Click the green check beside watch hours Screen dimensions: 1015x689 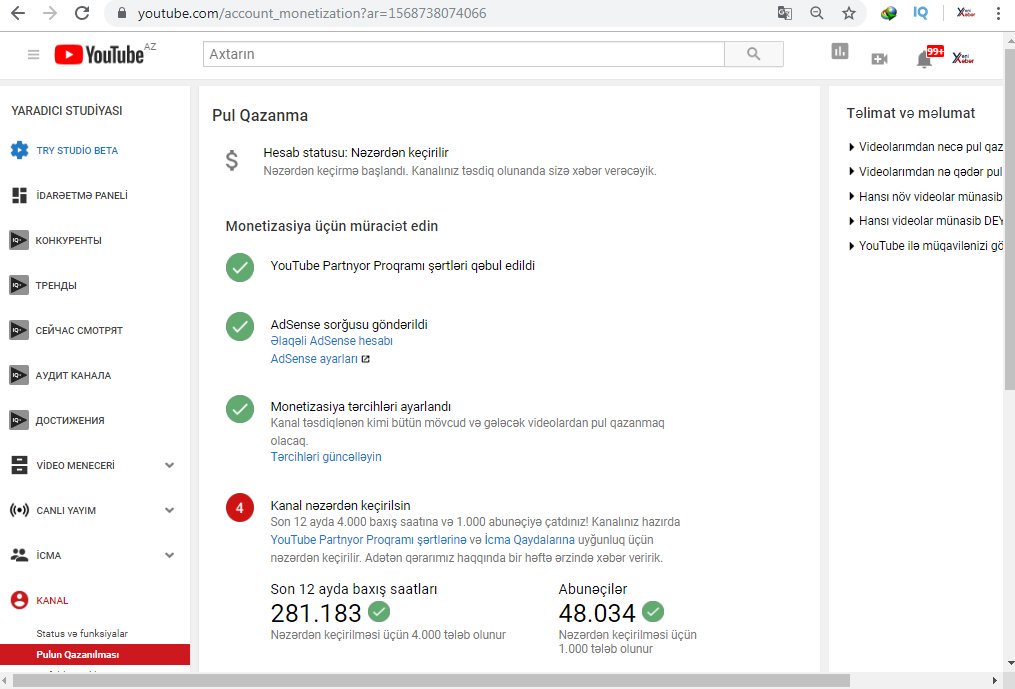(379, 611)
